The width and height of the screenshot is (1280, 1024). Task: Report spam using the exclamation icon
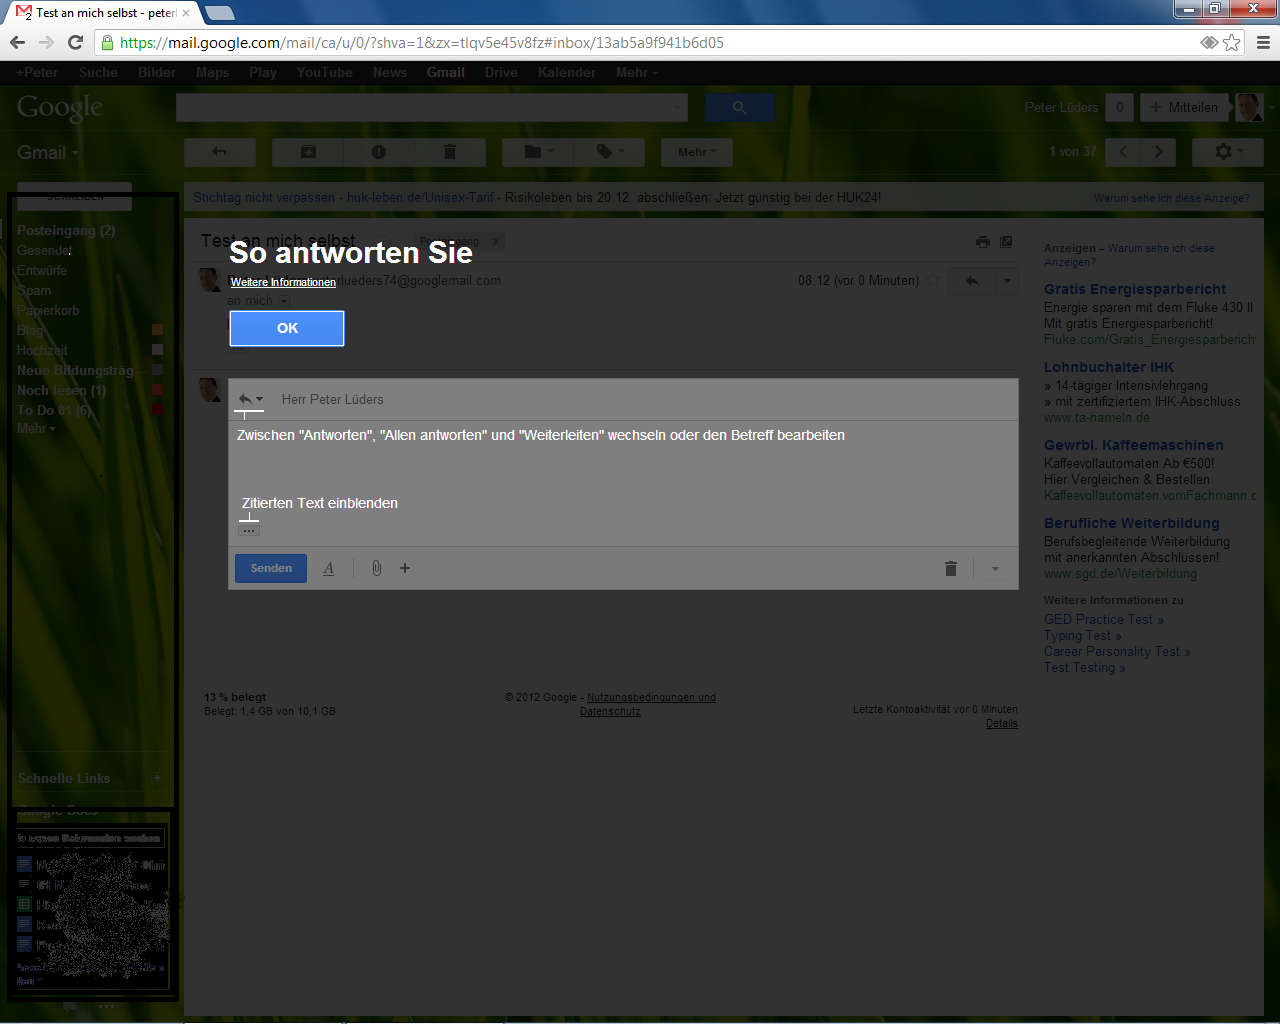tap(379, 152)
